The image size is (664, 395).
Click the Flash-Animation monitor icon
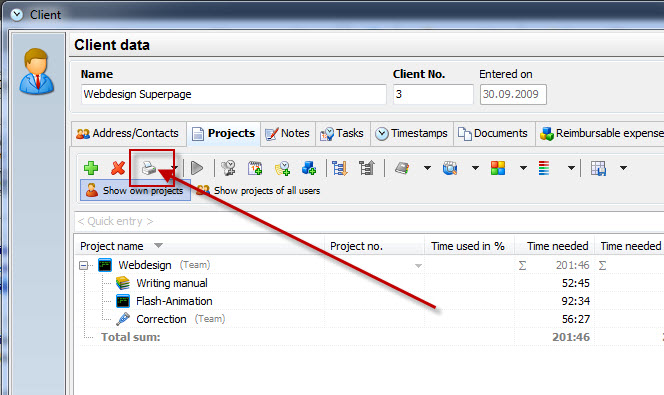pyautogui.click(x=123, y=301)
